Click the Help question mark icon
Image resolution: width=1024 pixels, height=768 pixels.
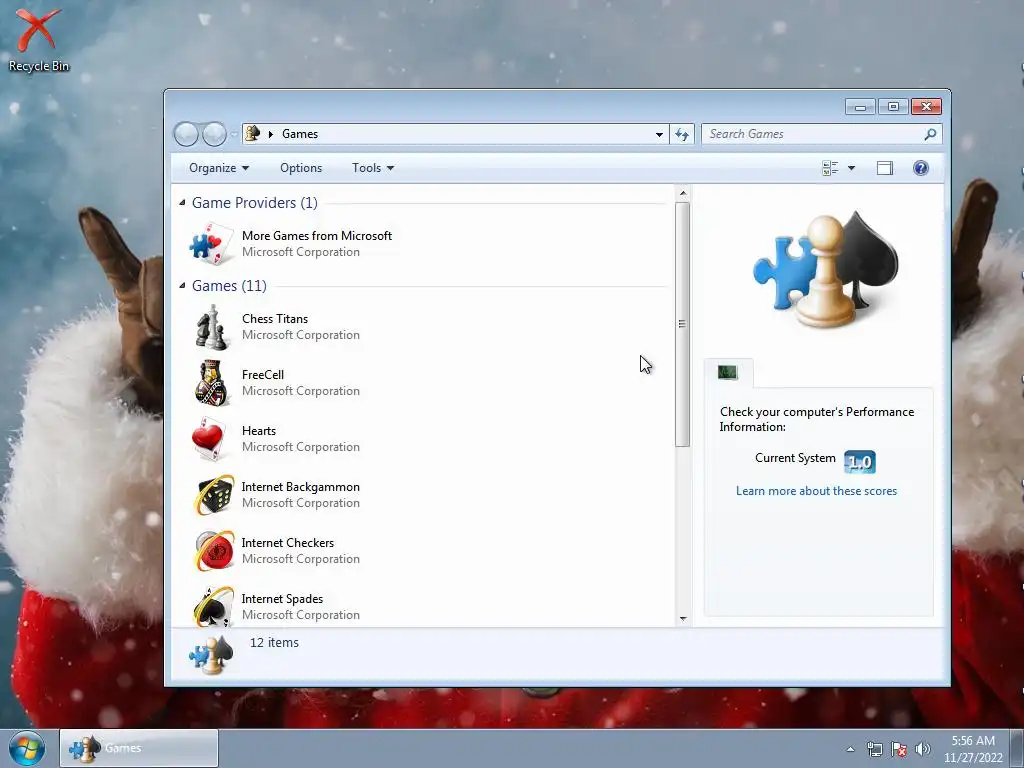920,168
